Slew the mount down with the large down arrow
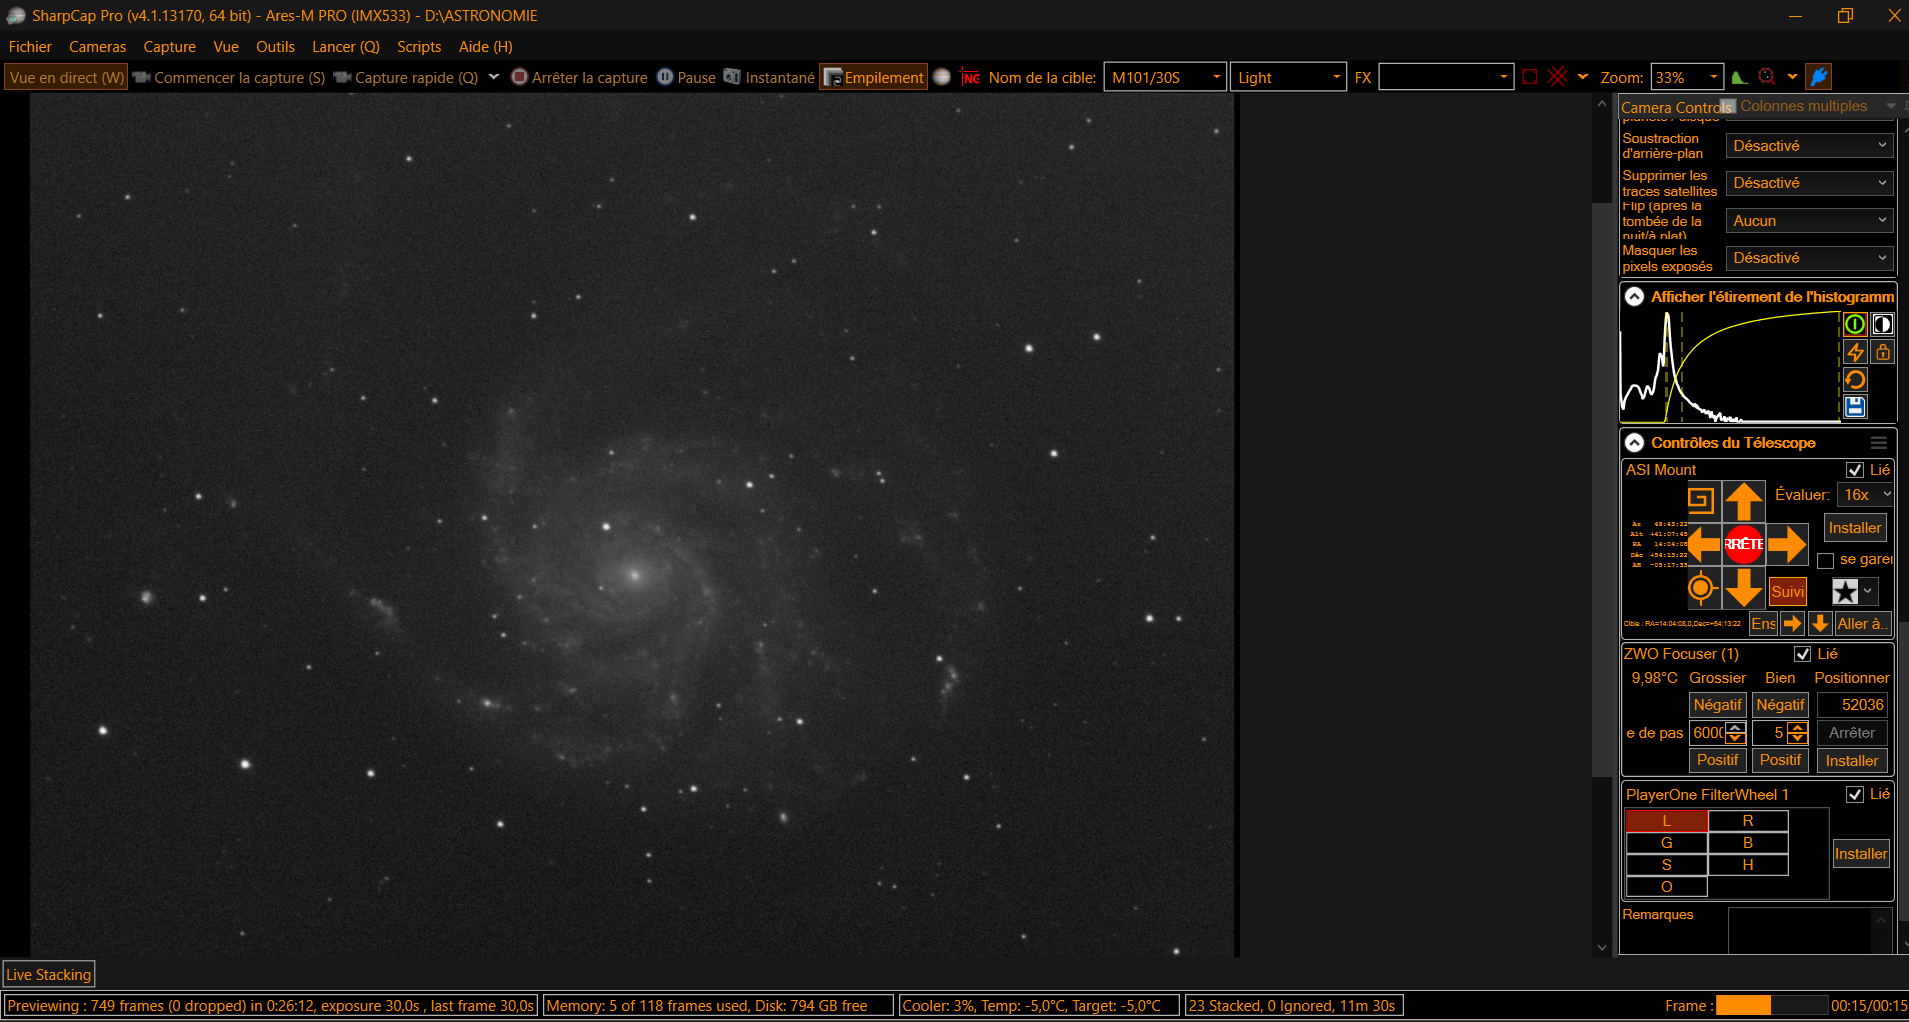The width and height of the screenshot is (1909, 1022). pos(1744,588)
